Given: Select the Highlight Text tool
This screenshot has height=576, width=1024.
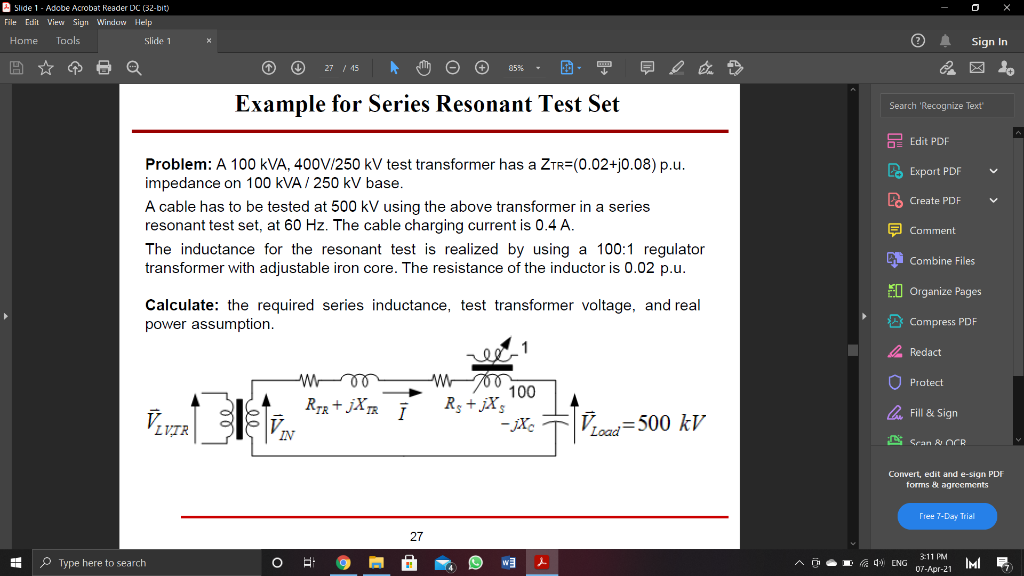Looking at the screenshot, I should (x=676, y=68).
